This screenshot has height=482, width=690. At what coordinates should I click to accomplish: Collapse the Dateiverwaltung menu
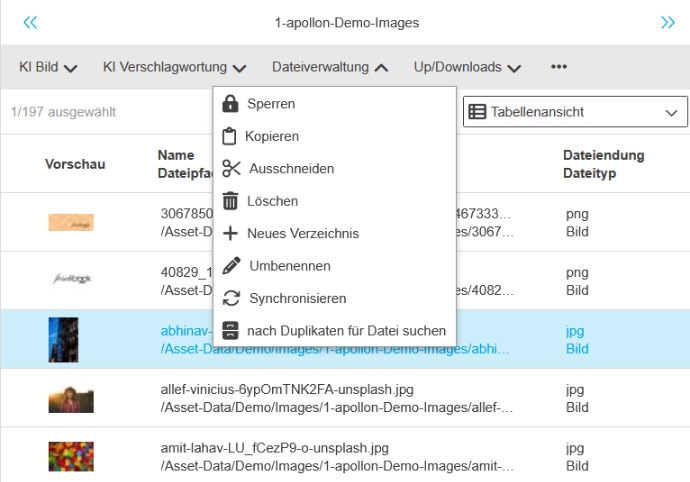coord(330,67)
